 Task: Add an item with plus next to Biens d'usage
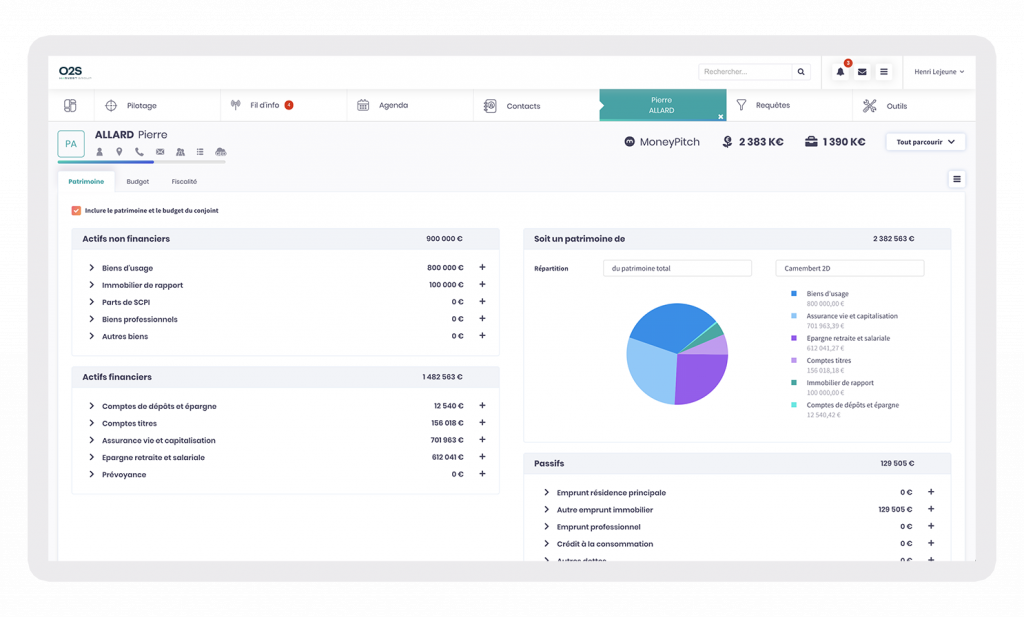pos(482,268)
